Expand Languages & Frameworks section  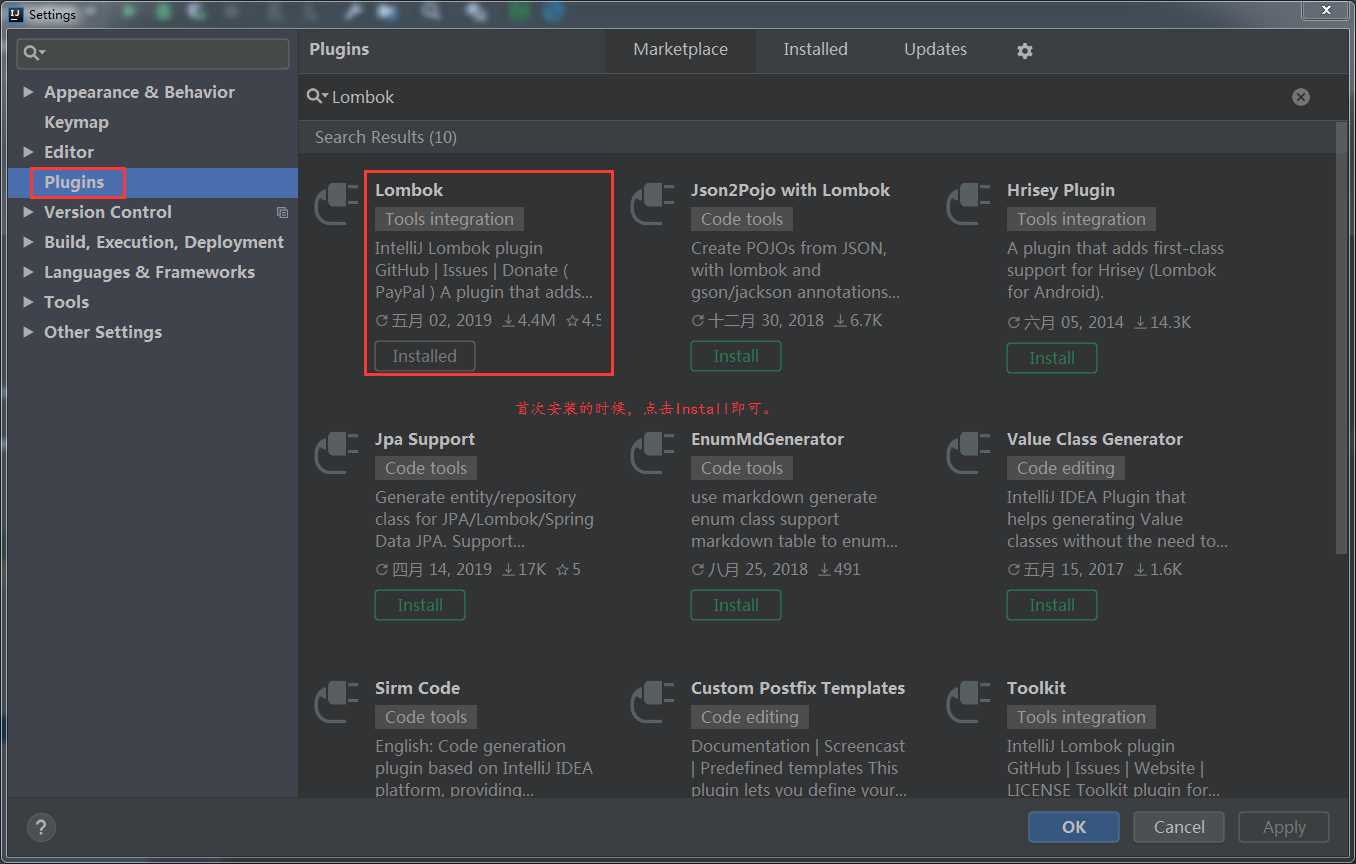tap(28, 272)
